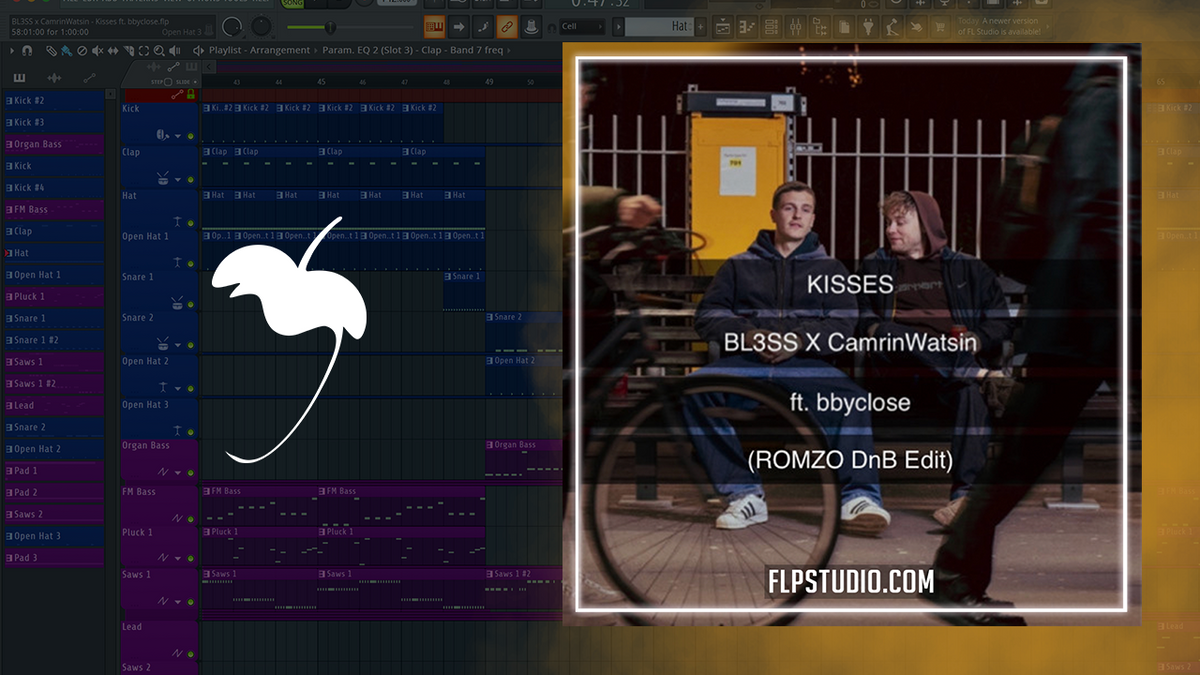This screenshot has width=1200, height=675.
Task: Open the newer FL Studio version notification link
Action: pos(1000,26)
